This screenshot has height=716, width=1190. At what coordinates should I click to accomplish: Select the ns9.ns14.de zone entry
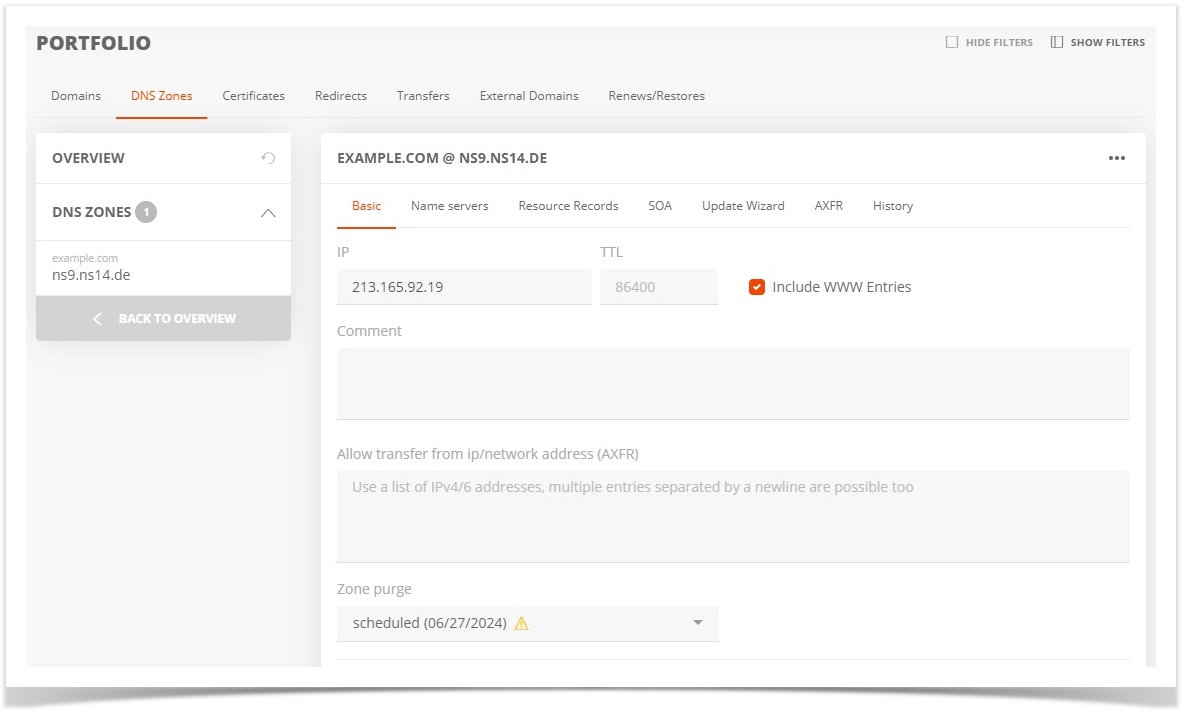pos(163,267)
